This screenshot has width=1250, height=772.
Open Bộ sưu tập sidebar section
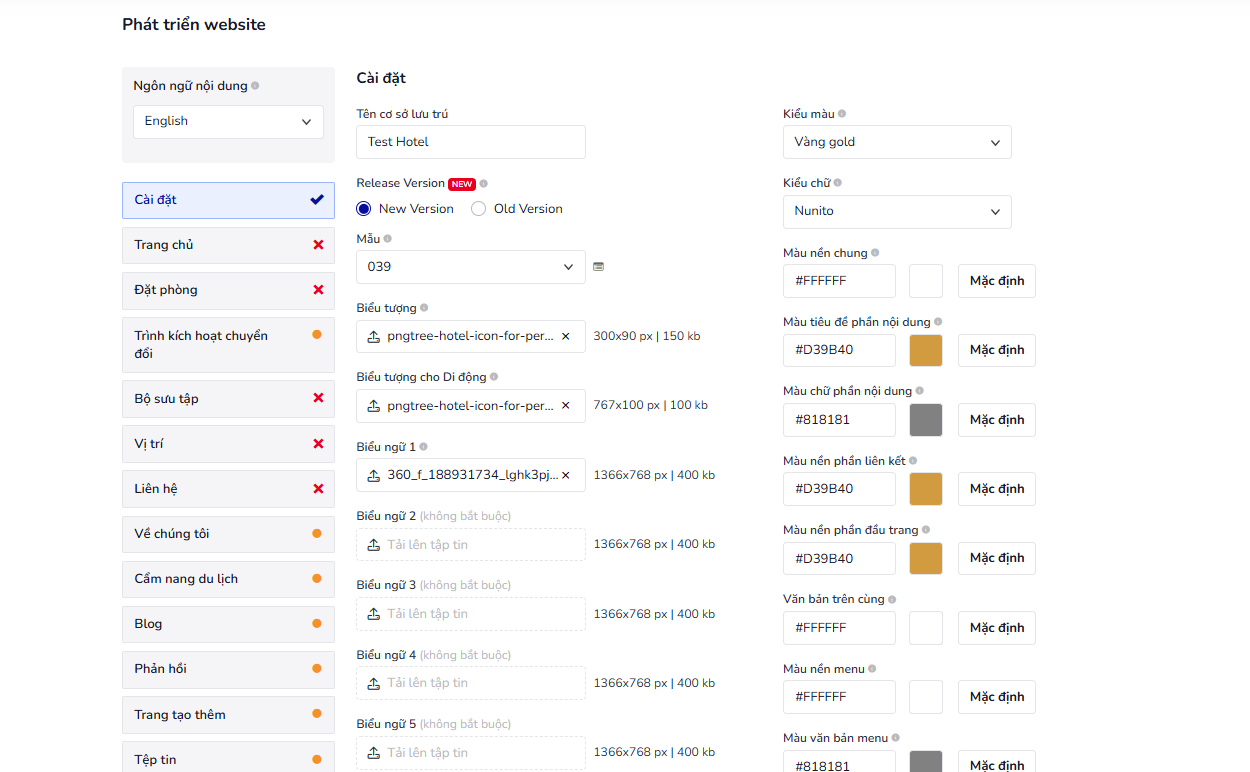[x=228, y=399]
